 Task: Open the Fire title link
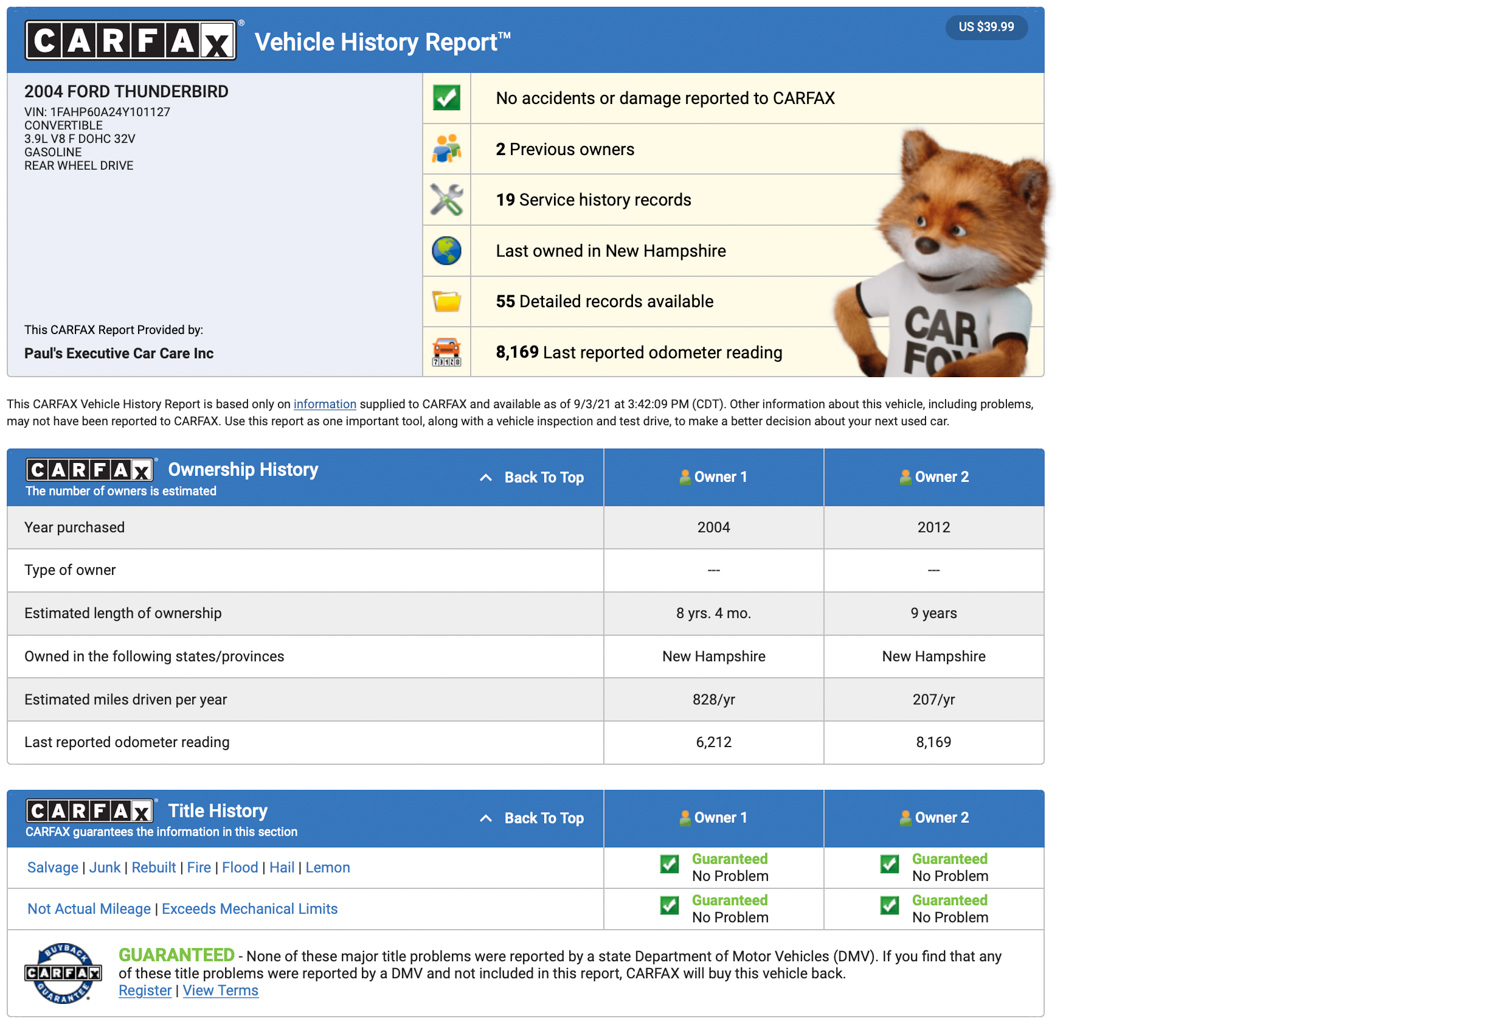tap(199, 868)
